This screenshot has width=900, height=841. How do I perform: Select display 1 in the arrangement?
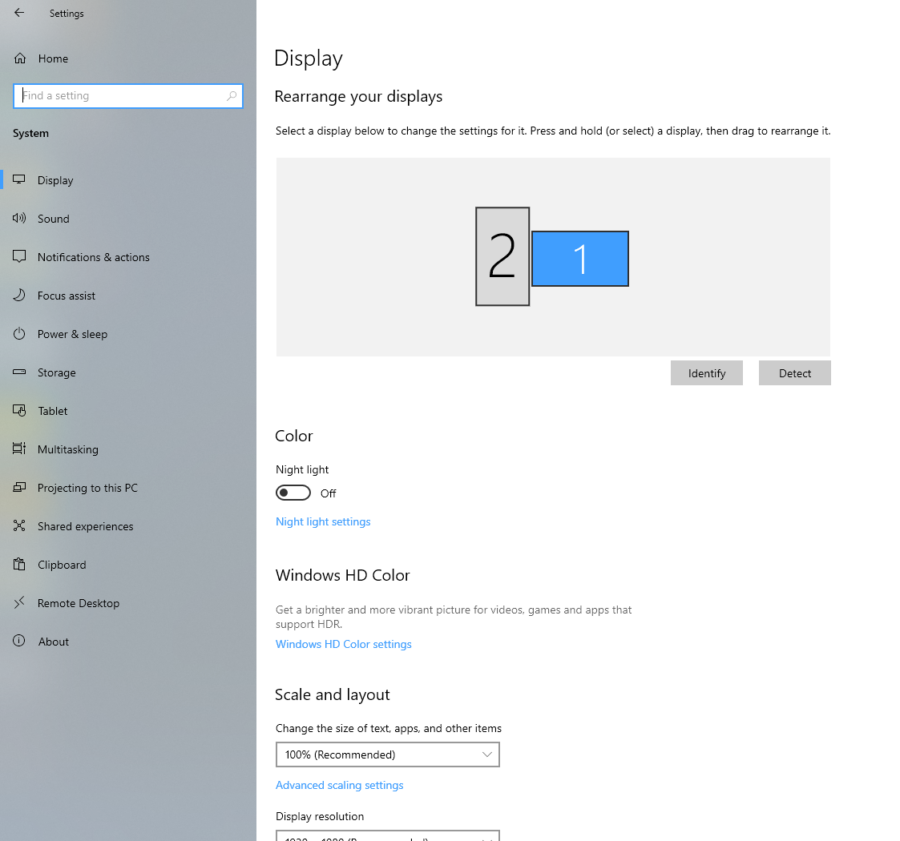point(580,258)
